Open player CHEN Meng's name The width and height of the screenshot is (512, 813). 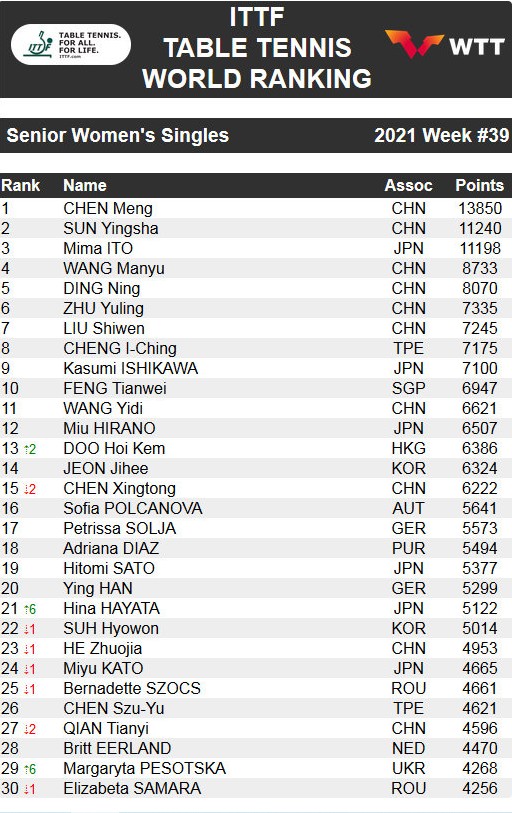click(108, 208)
